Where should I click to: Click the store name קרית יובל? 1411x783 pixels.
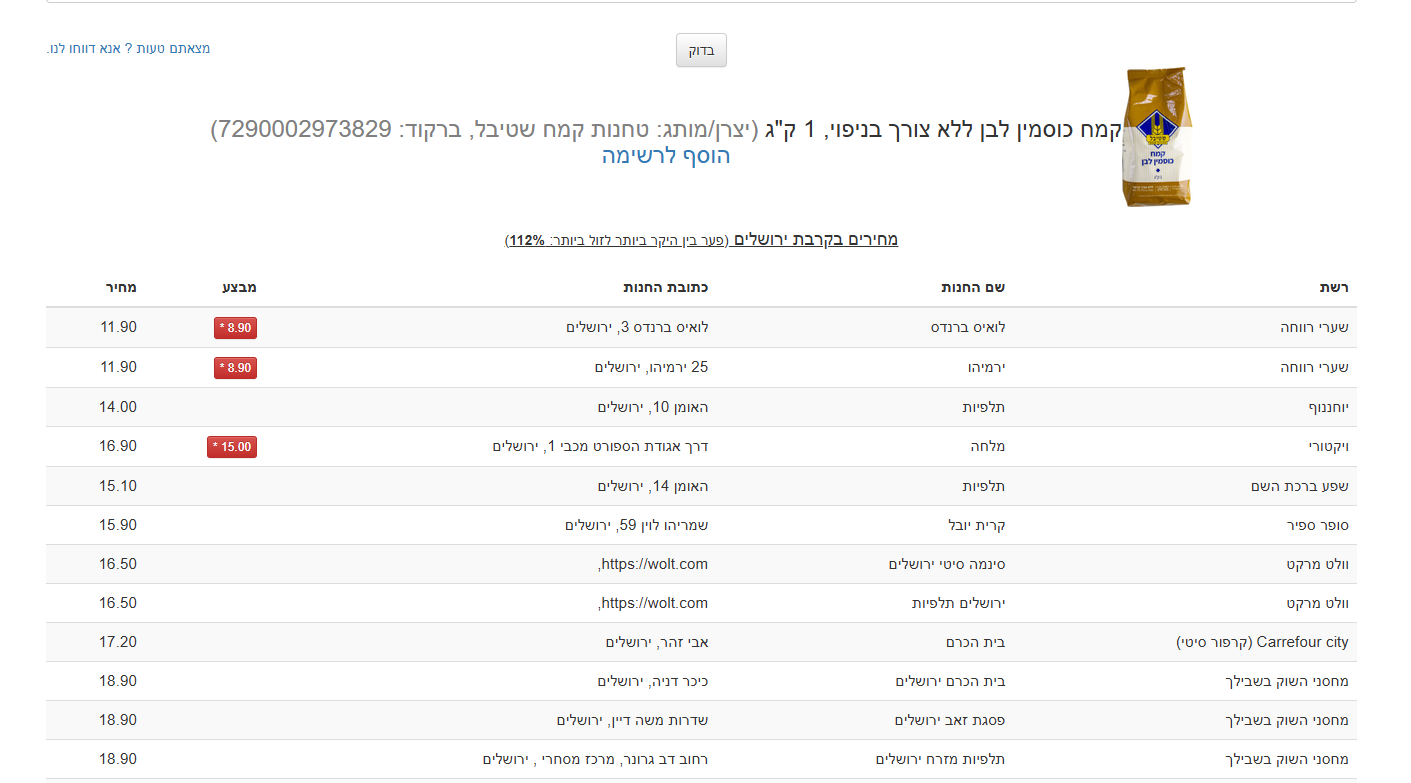pos(975,524)
